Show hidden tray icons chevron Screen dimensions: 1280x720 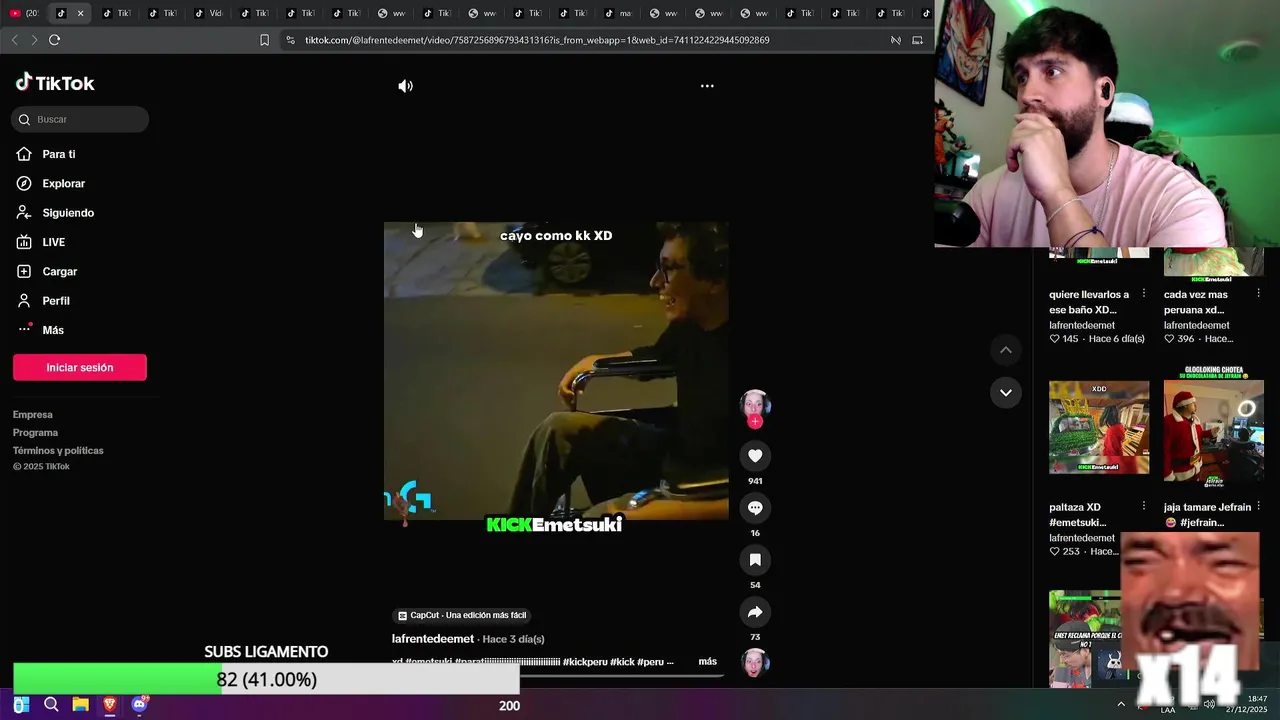tap(1121, 704)
